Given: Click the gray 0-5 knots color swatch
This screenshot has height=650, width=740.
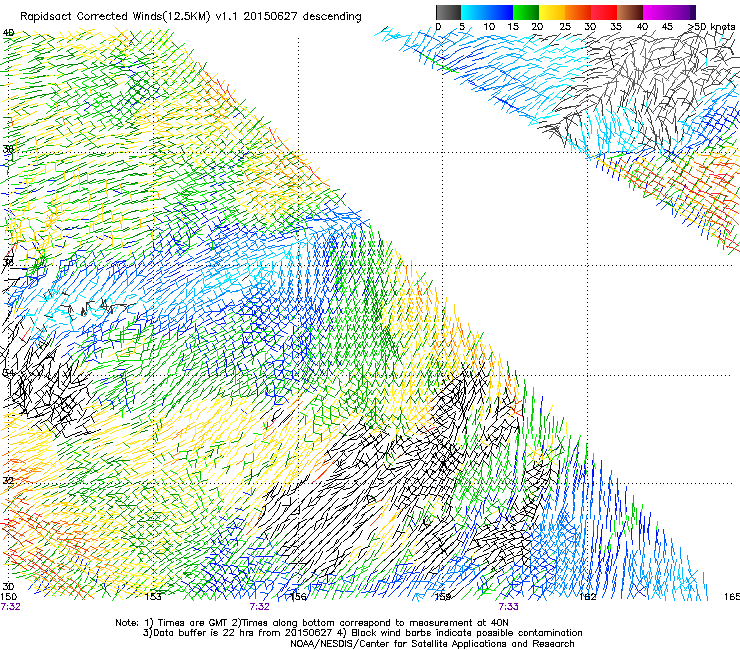Looking at the screenshot, I should [448, 12].
